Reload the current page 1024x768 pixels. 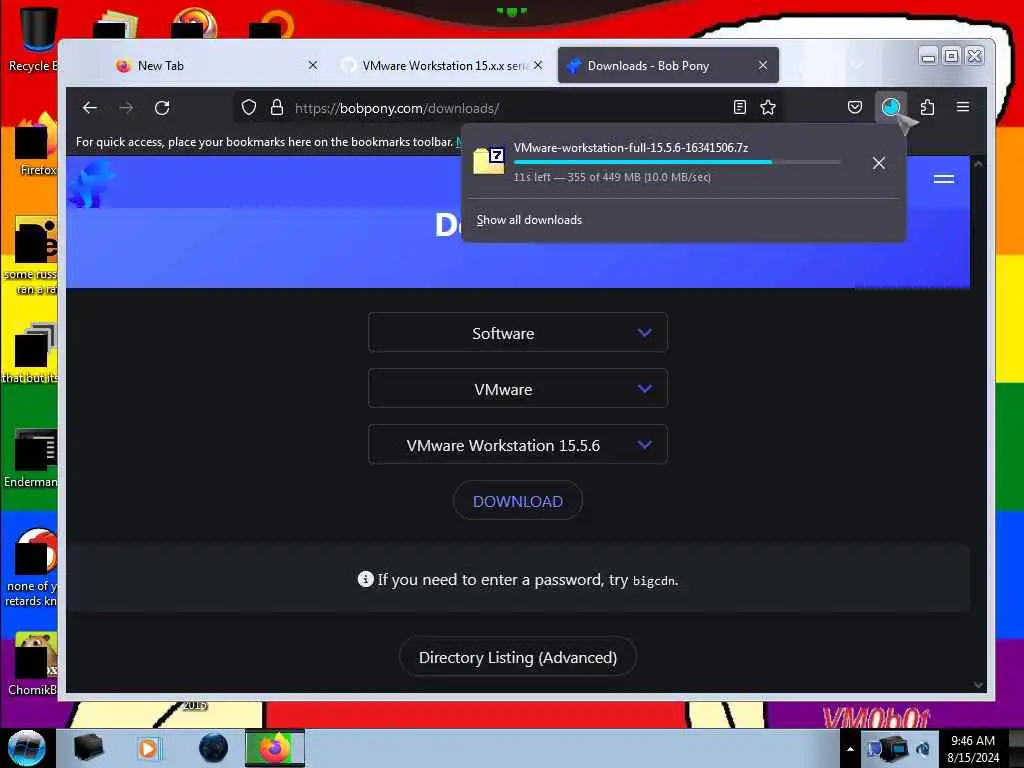pos(162,108)
